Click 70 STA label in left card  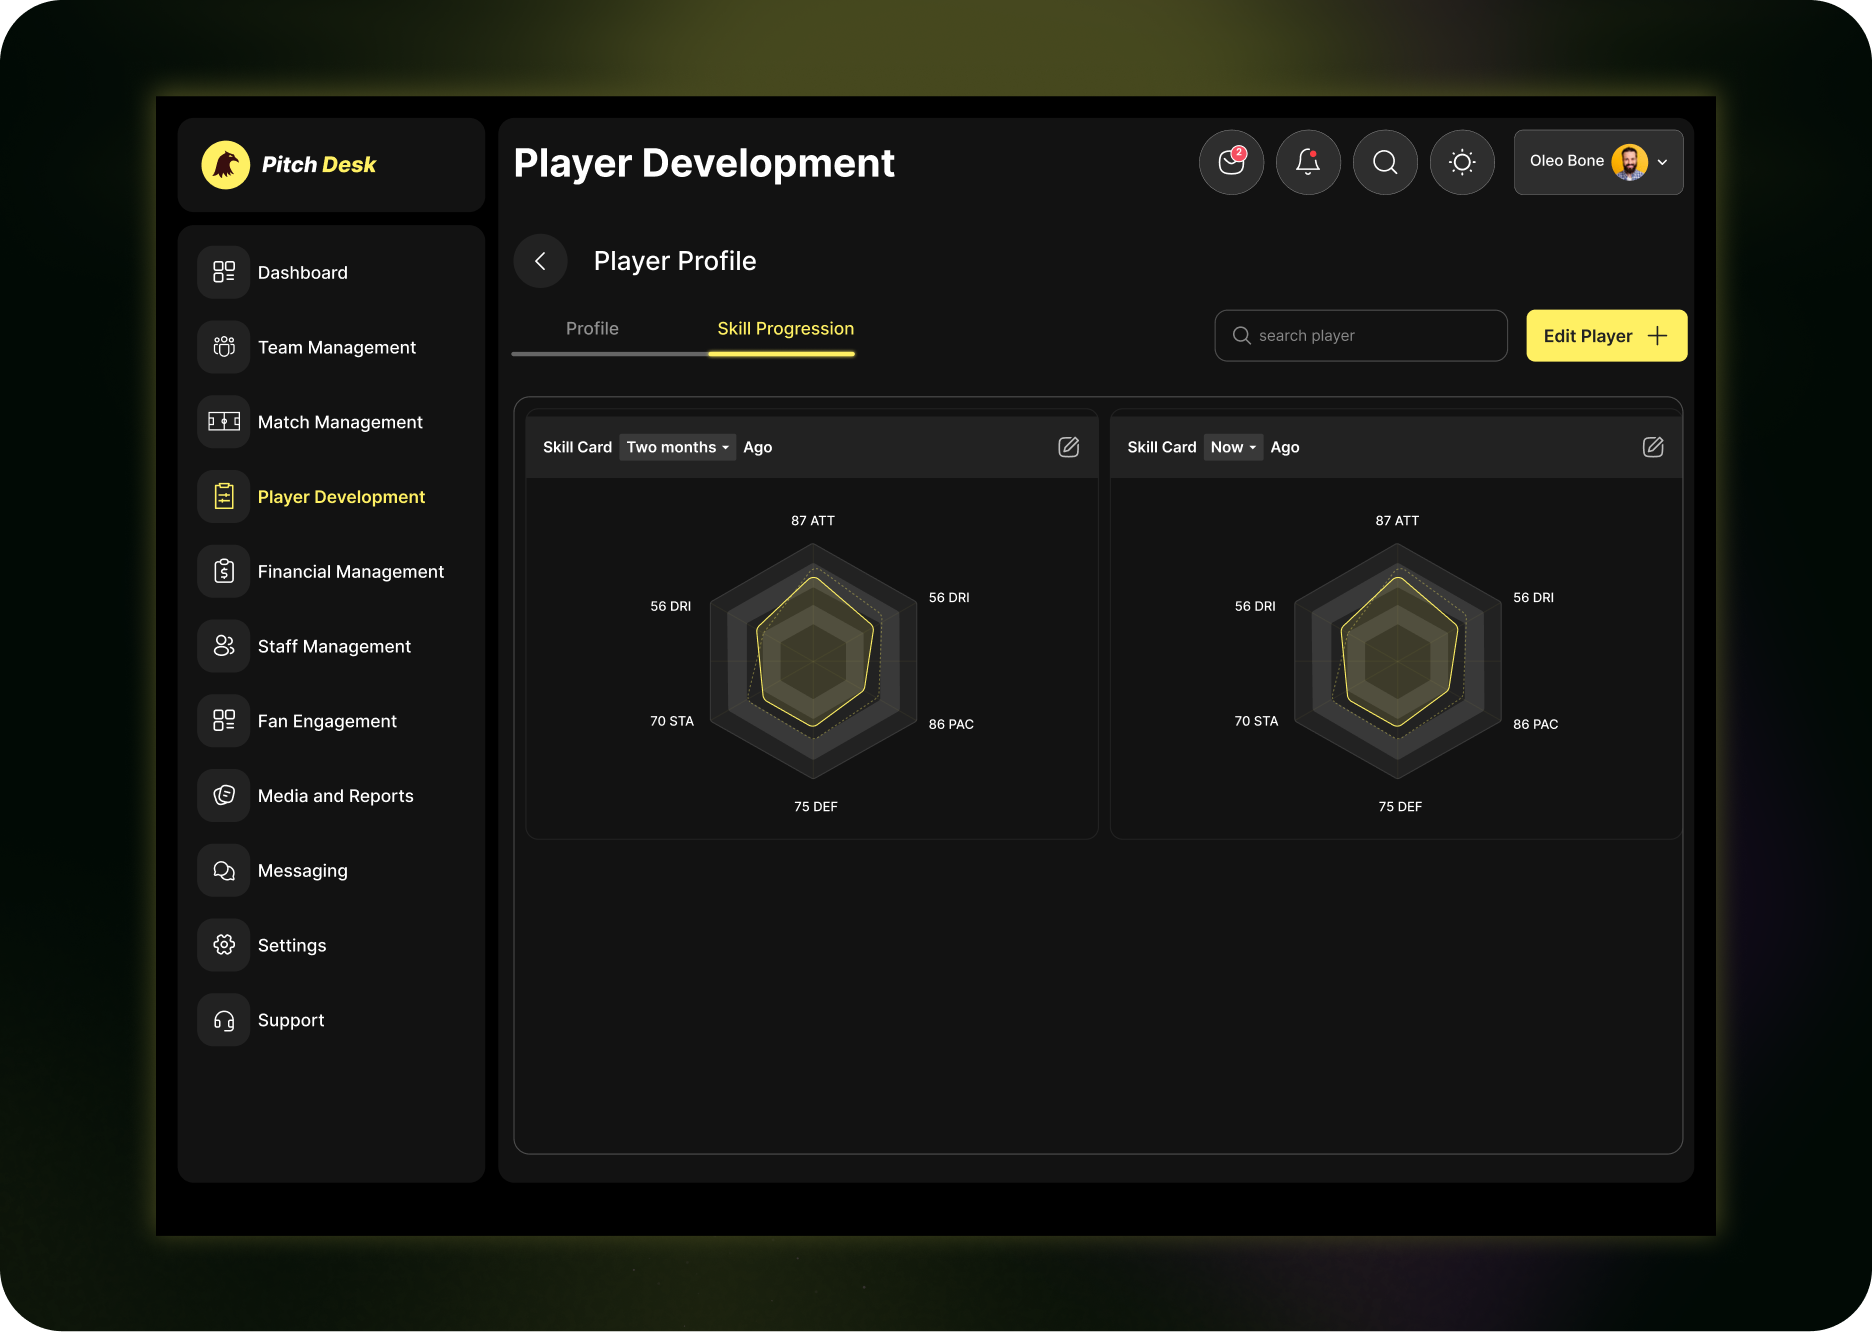(x=672, y=721)
